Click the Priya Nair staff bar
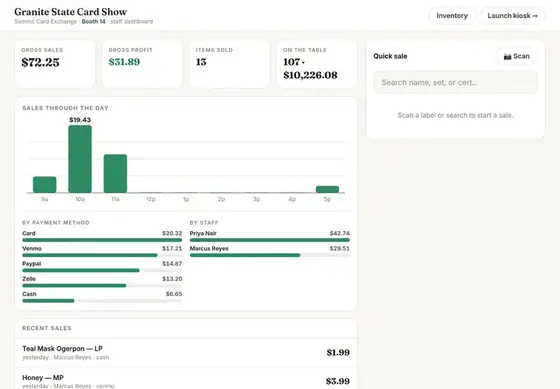 [x=270, y=240]
